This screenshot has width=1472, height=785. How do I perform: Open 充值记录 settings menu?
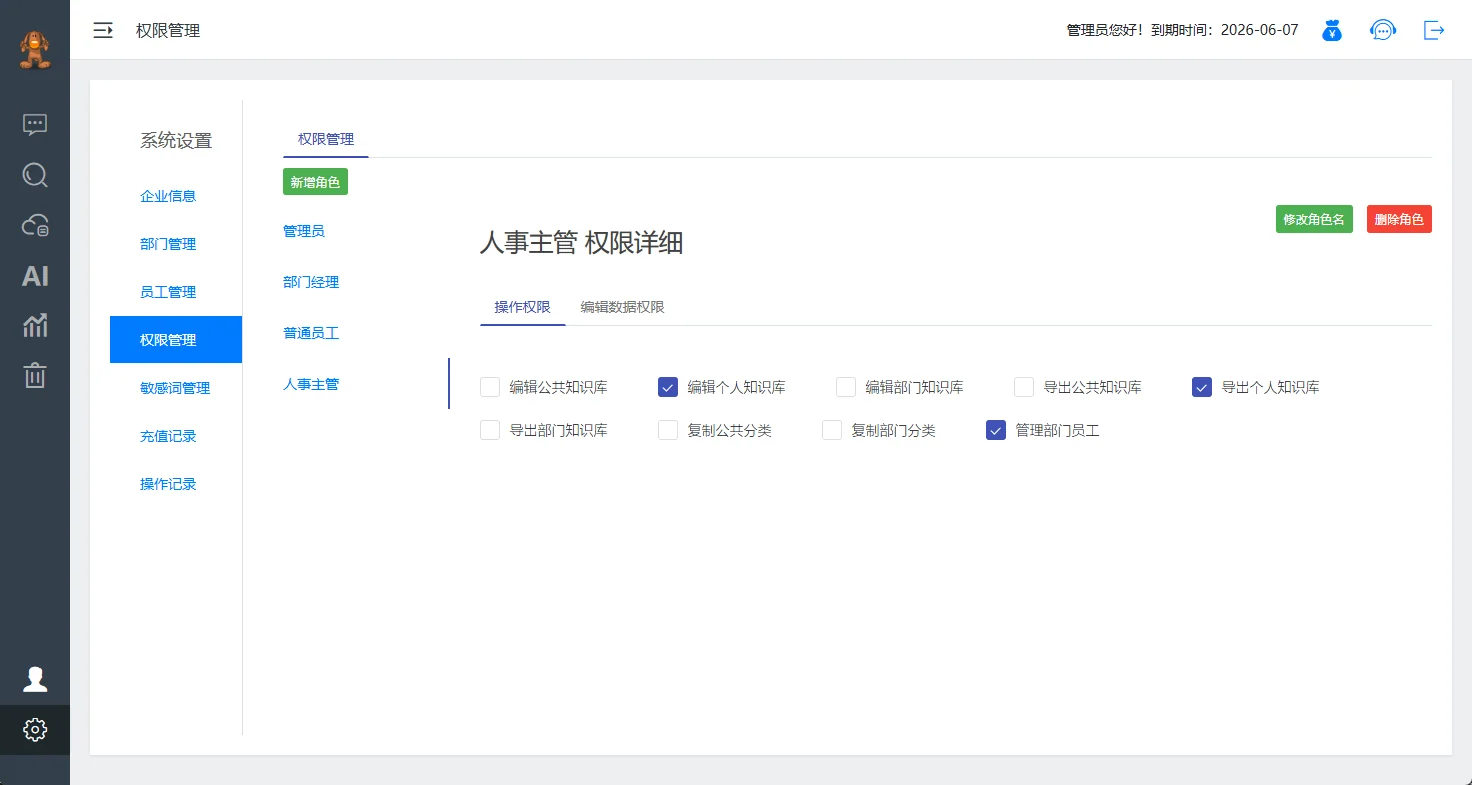coord(168,436)
